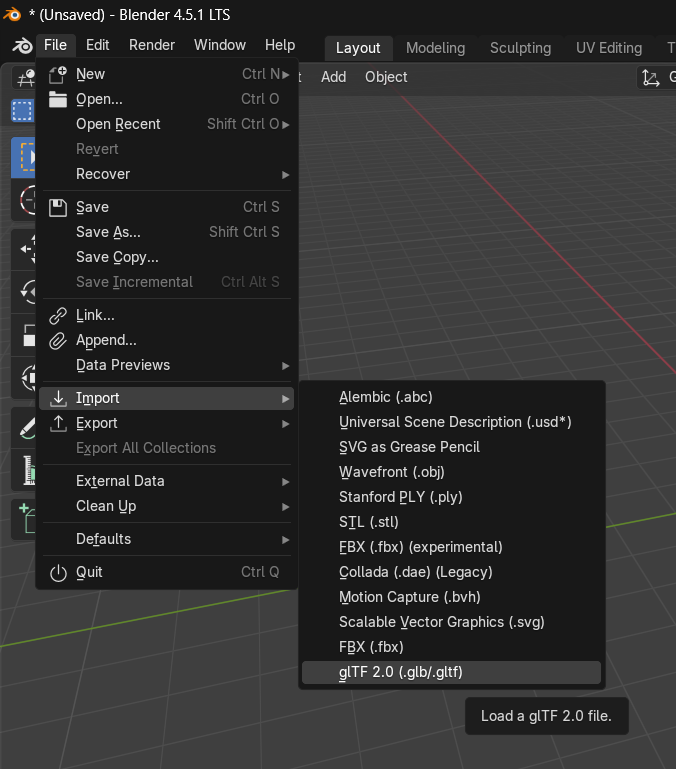The image size is (676, 769).
Task: Open the Edit menu
Action: pos(97,45)
